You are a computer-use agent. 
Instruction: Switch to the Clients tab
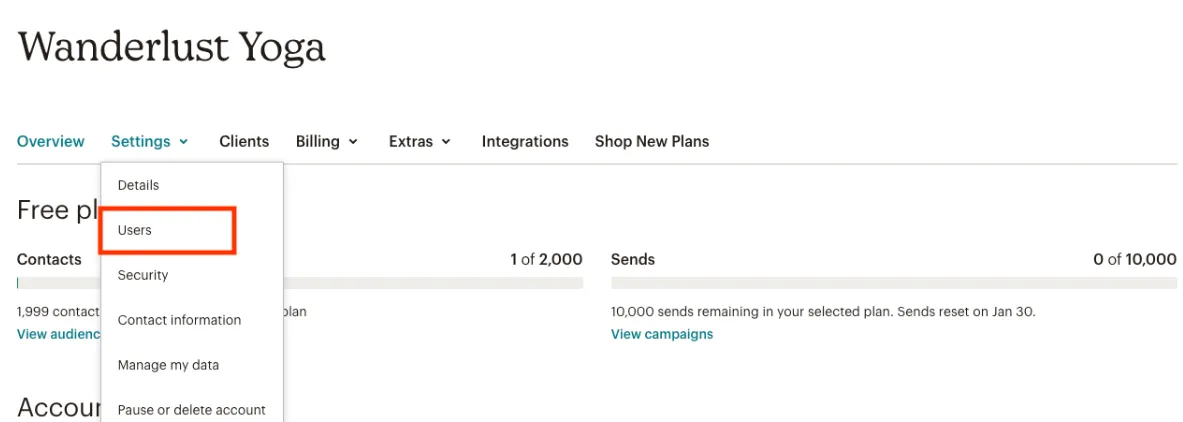[x=244, y=142]
